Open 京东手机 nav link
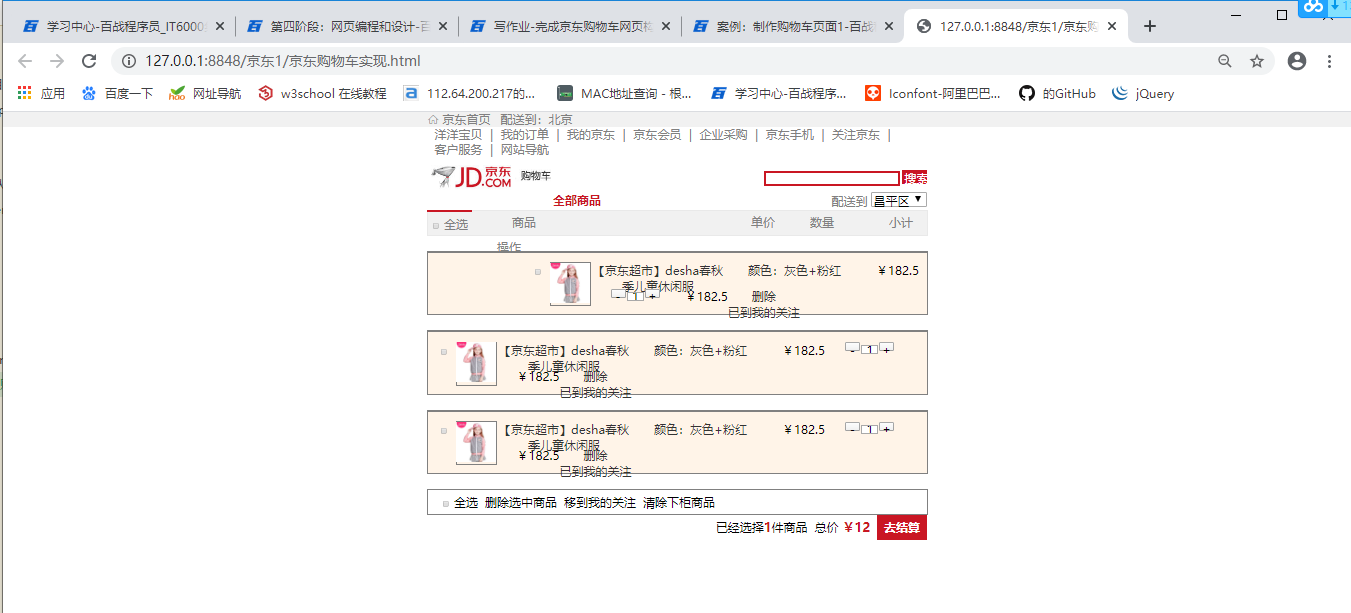The width and height of the screenshot is (1351, 613). [790, 134]
